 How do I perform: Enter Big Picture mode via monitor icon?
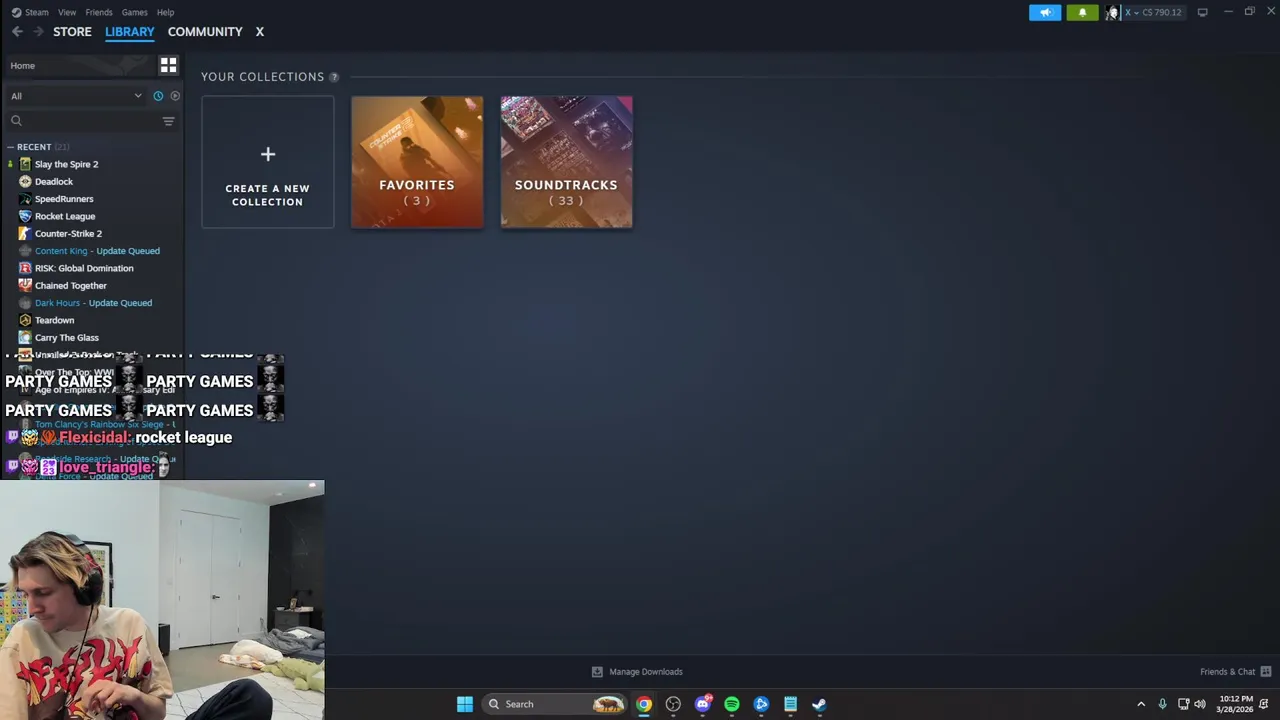[x=1202, y=12]
